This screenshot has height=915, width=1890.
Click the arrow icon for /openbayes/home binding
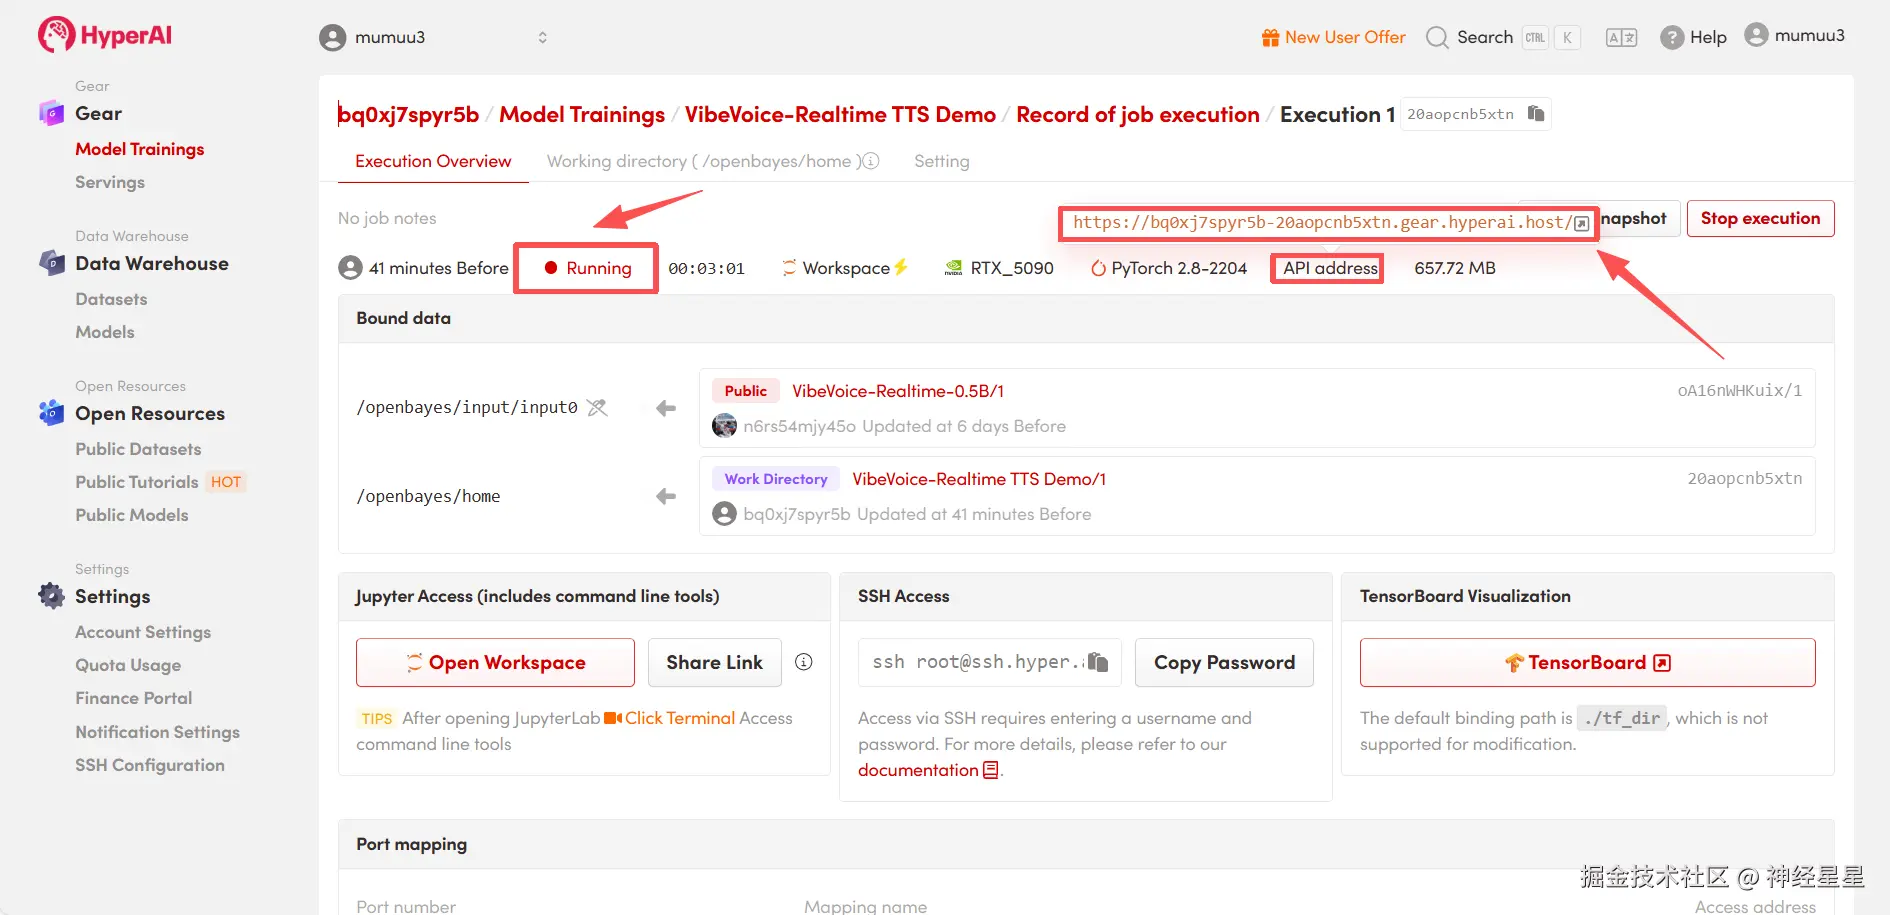(666, 496)
